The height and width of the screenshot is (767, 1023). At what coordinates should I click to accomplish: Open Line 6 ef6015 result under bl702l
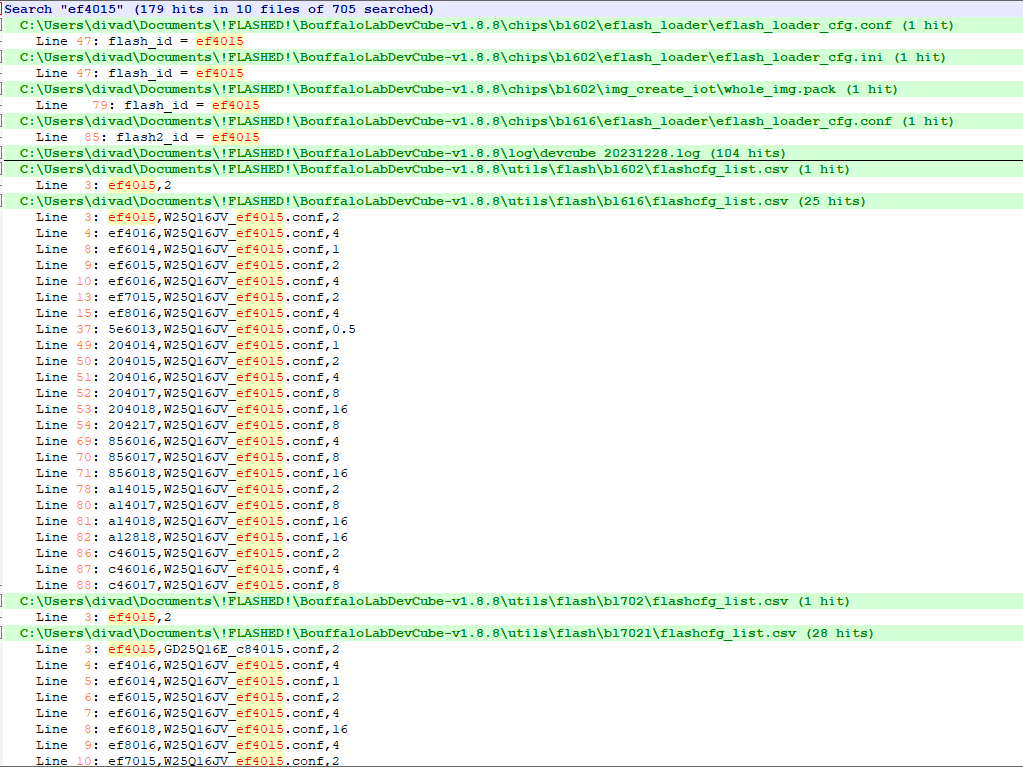click(188, 697)
